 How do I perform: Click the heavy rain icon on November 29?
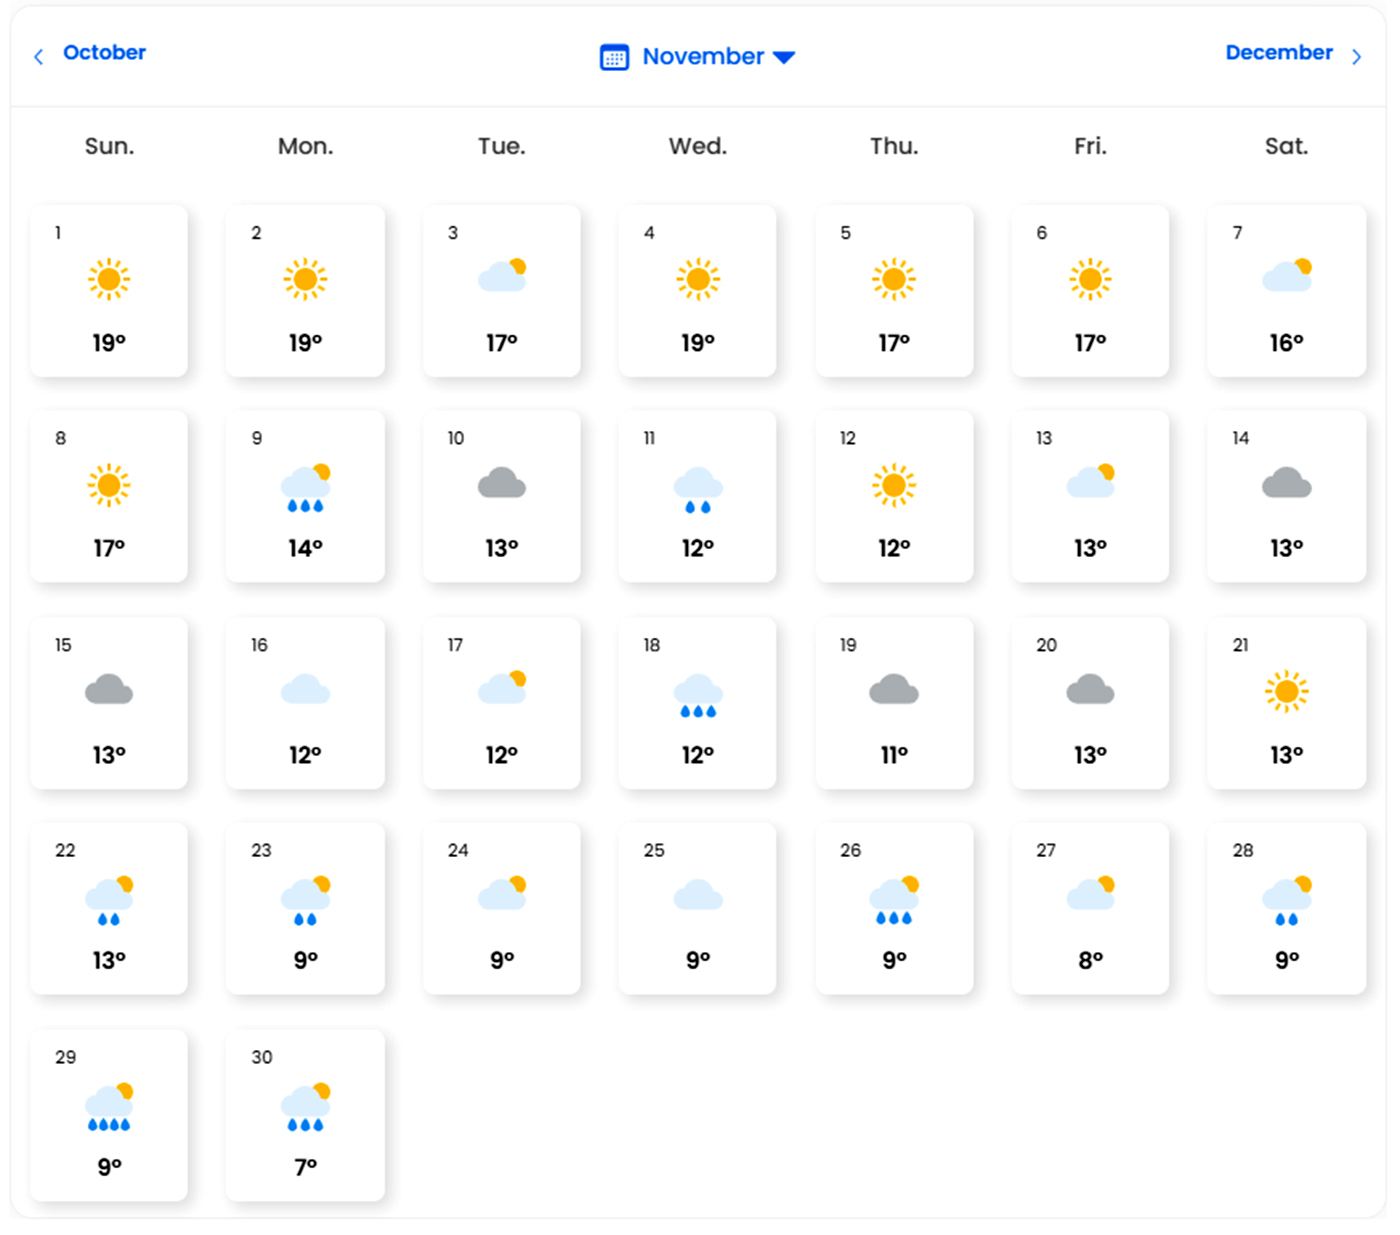109,1107
